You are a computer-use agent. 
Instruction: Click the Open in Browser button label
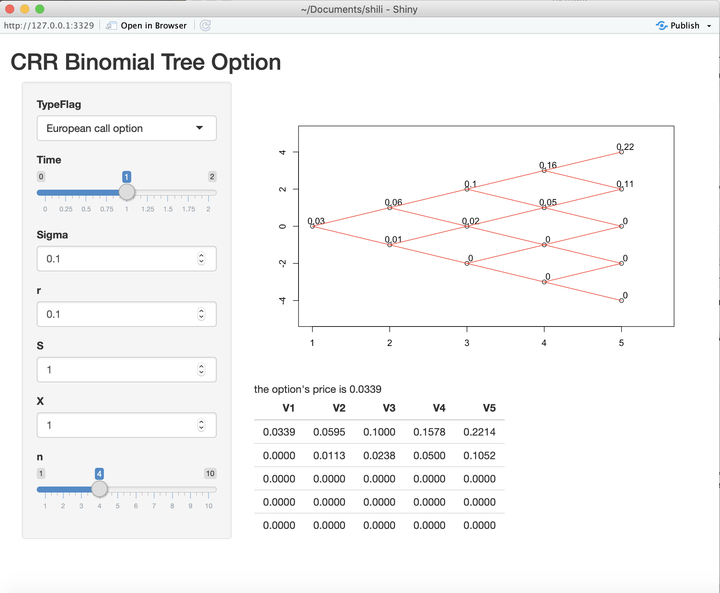153,25
